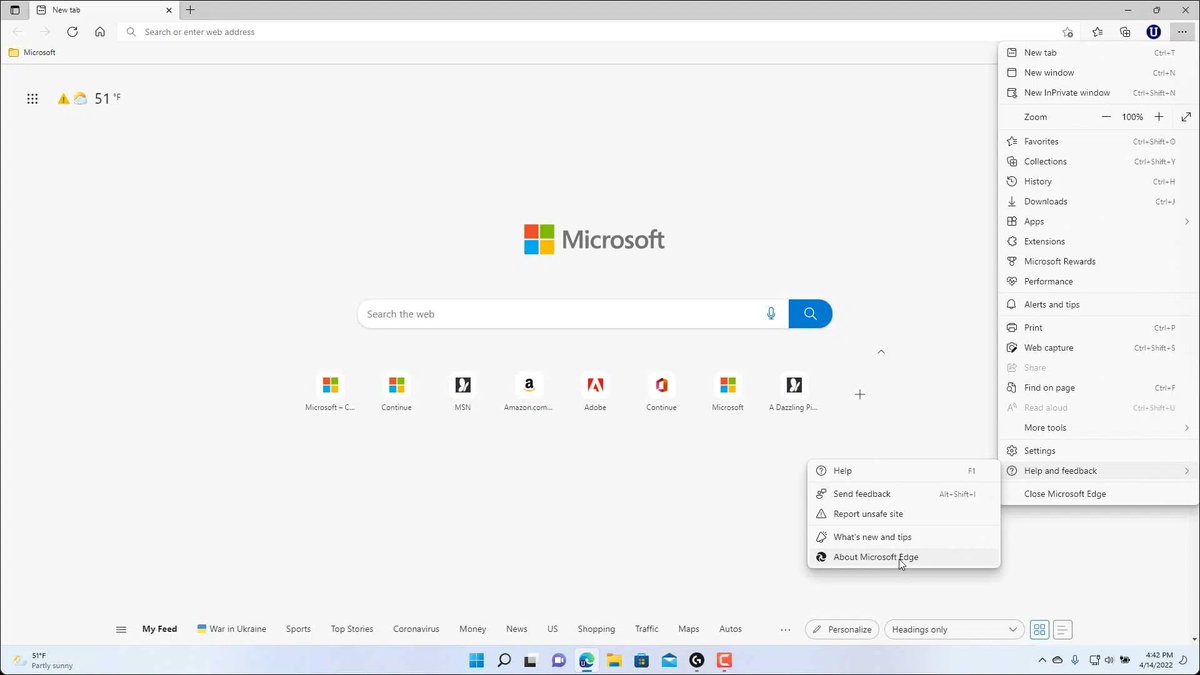Collapse the quick links chevron

click(x=881, y=352)
